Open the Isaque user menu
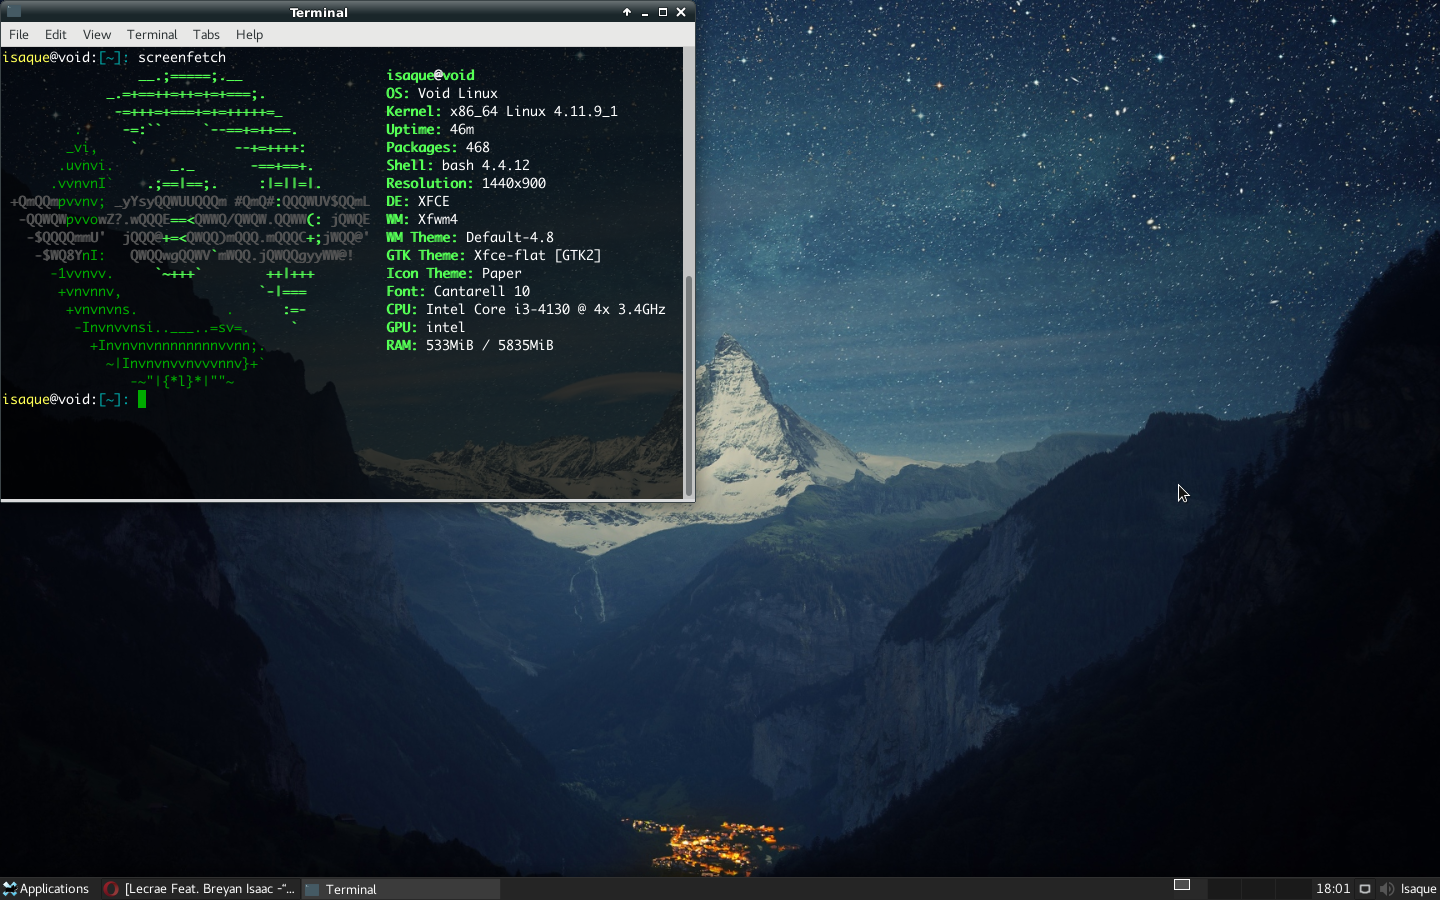1440x900 pixels. (1418, 888)
